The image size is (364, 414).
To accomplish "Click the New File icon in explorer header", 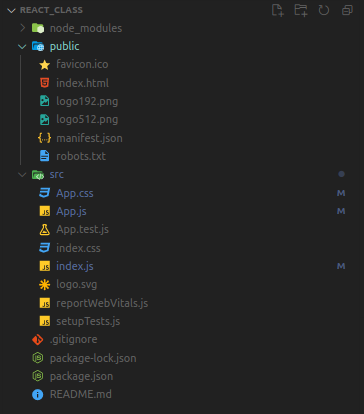I will pos(277,10).
